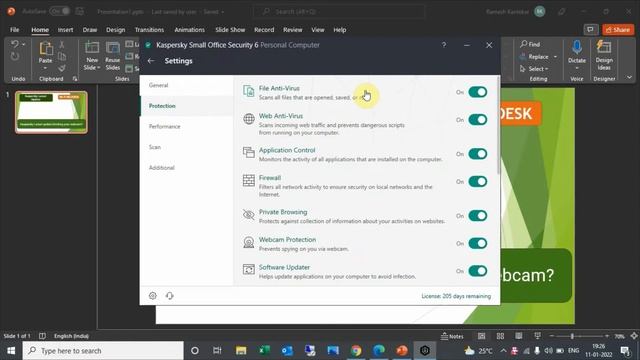
Task: Open Google Chrome from taskbar
Action: coord(356,351)
